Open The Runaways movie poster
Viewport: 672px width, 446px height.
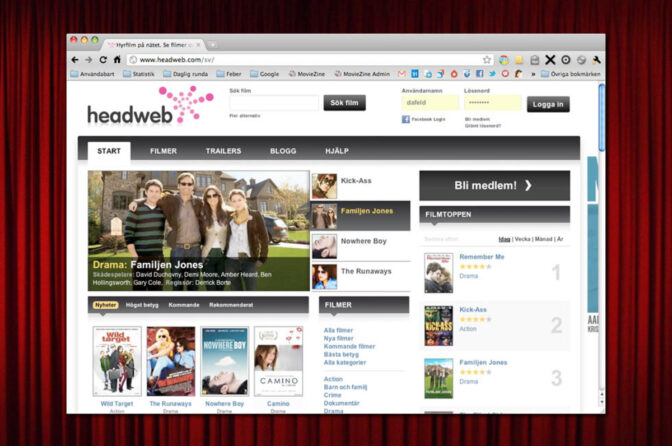[171, 361]
